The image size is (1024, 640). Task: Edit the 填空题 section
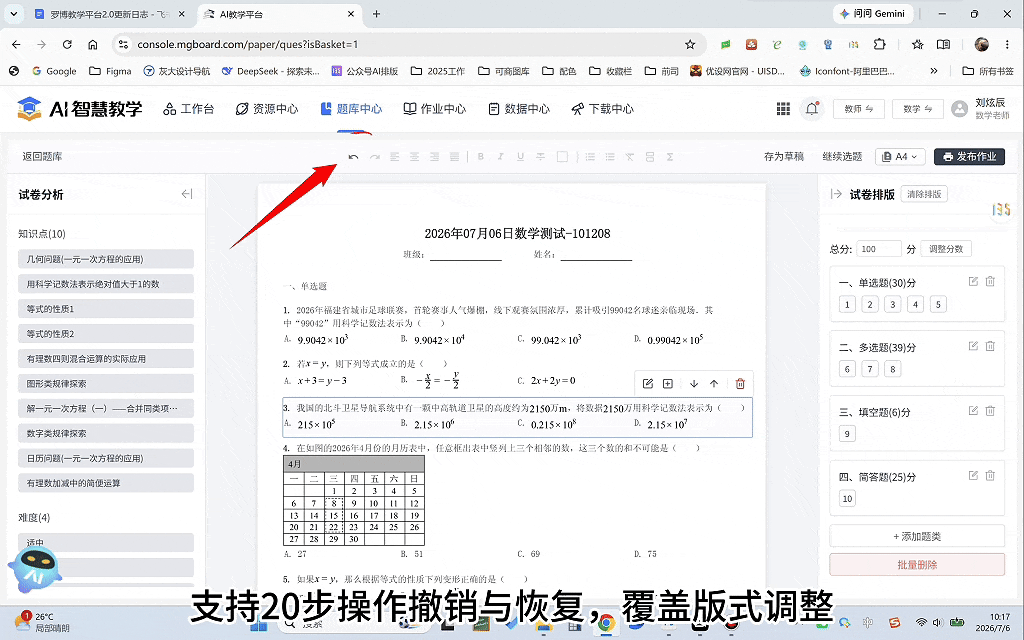(x=973, y=411)
